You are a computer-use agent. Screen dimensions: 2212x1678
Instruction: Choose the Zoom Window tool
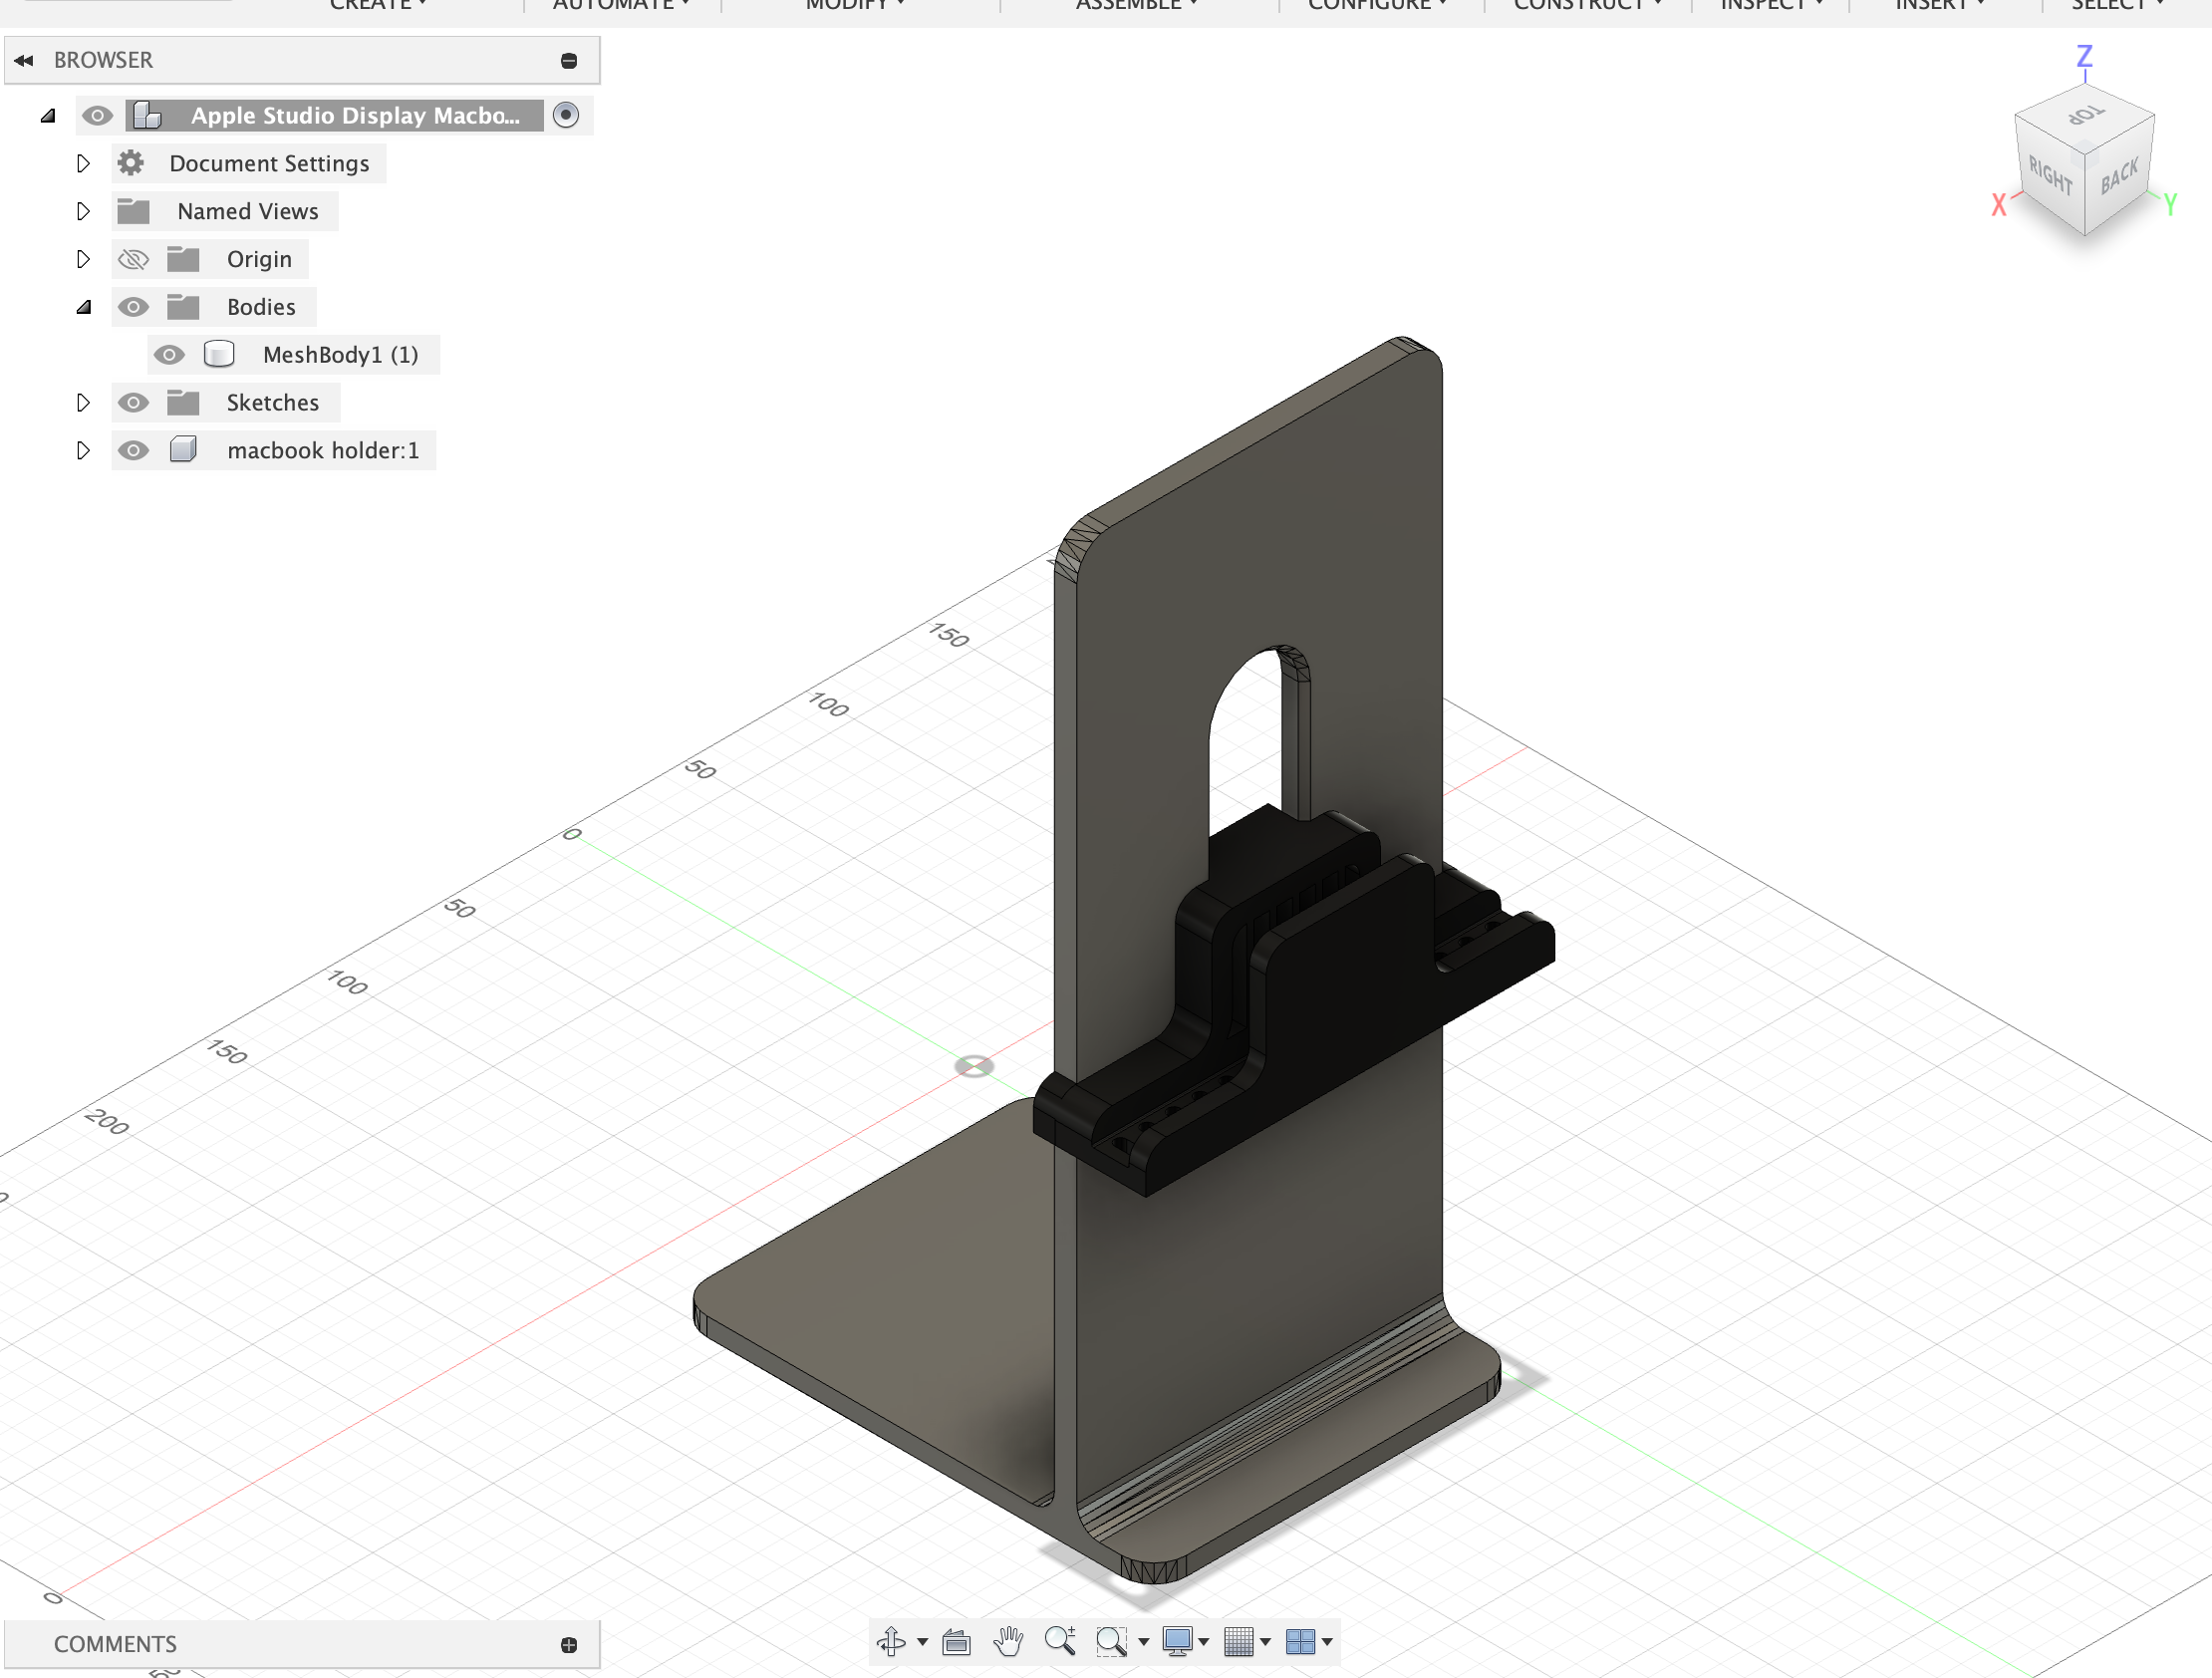pos(1111,1641)
